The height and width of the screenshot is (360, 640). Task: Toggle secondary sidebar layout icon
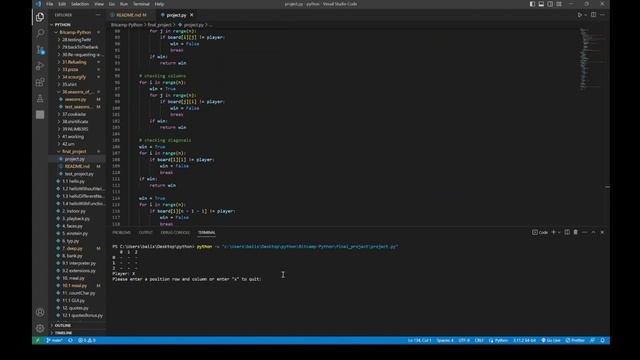click(550, 4)
